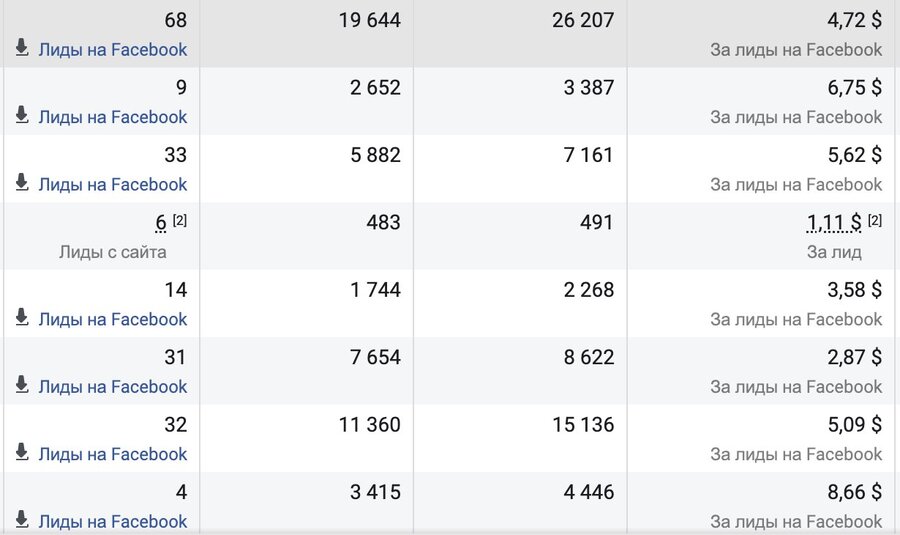The image size is (900, 535).
Task: Click download icon in 31 leads row
Action: tap(22, 385)
